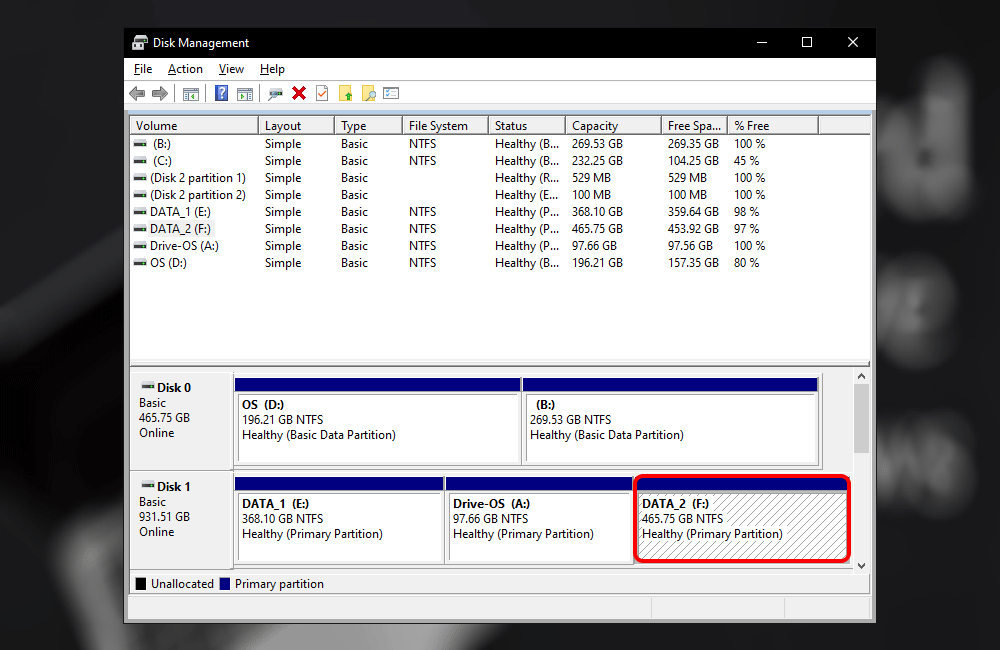1000x650 pixels.
Task: Sort by the Free Space column header
Action: tap(695, 126)
